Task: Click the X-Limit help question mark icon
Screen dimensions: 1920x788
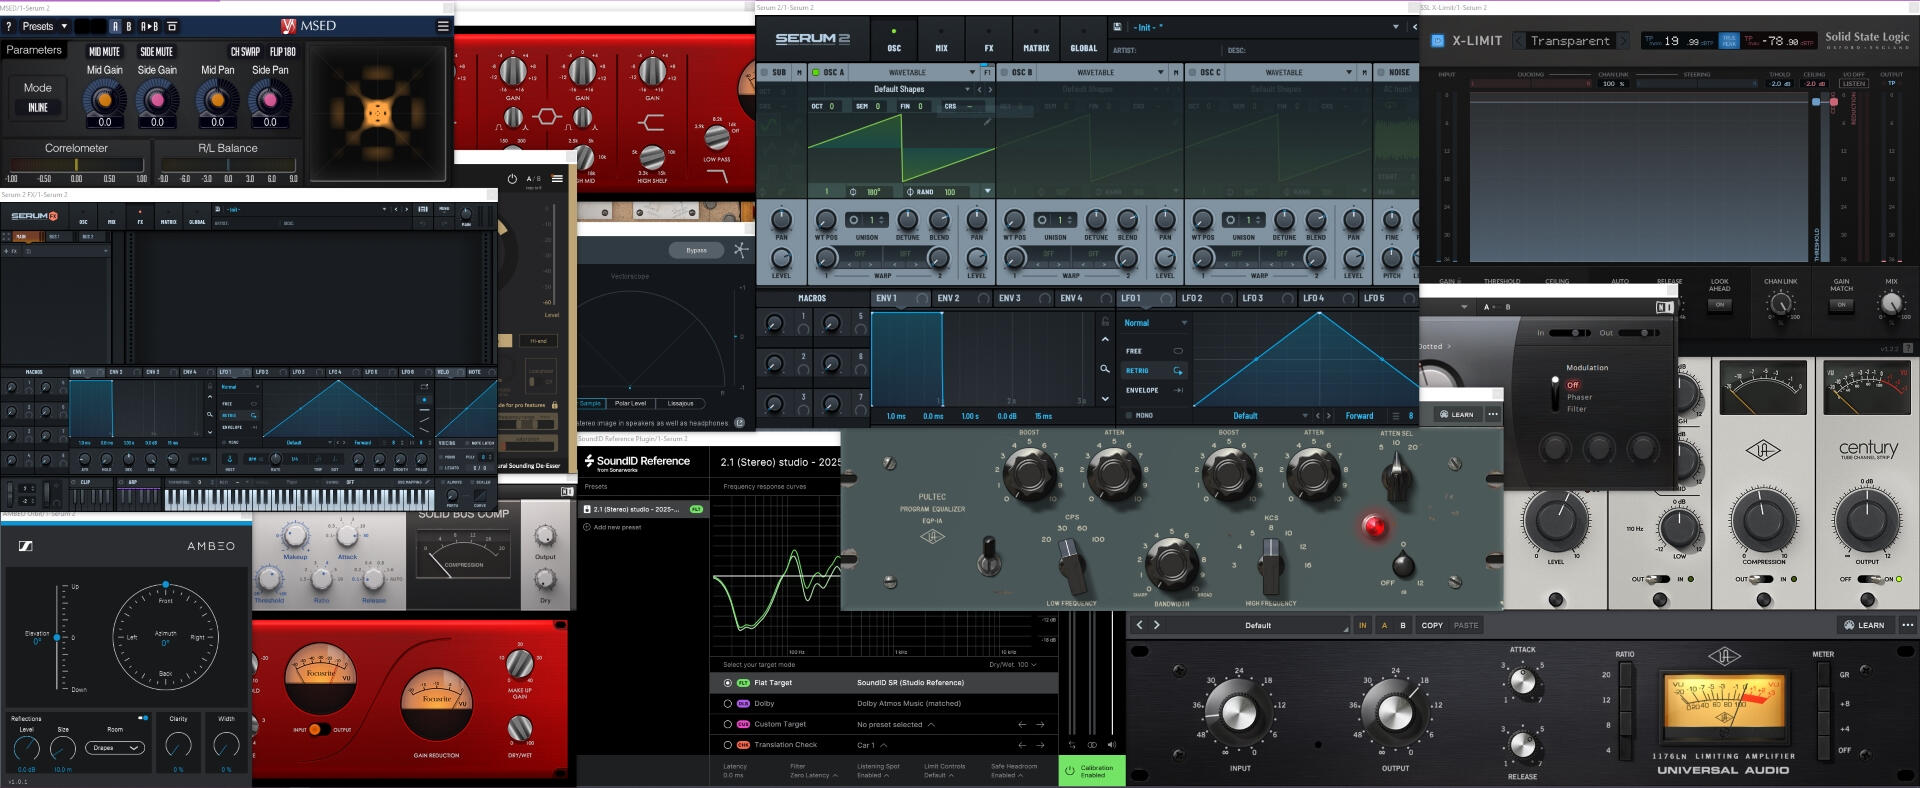Action: [1908, 348]
